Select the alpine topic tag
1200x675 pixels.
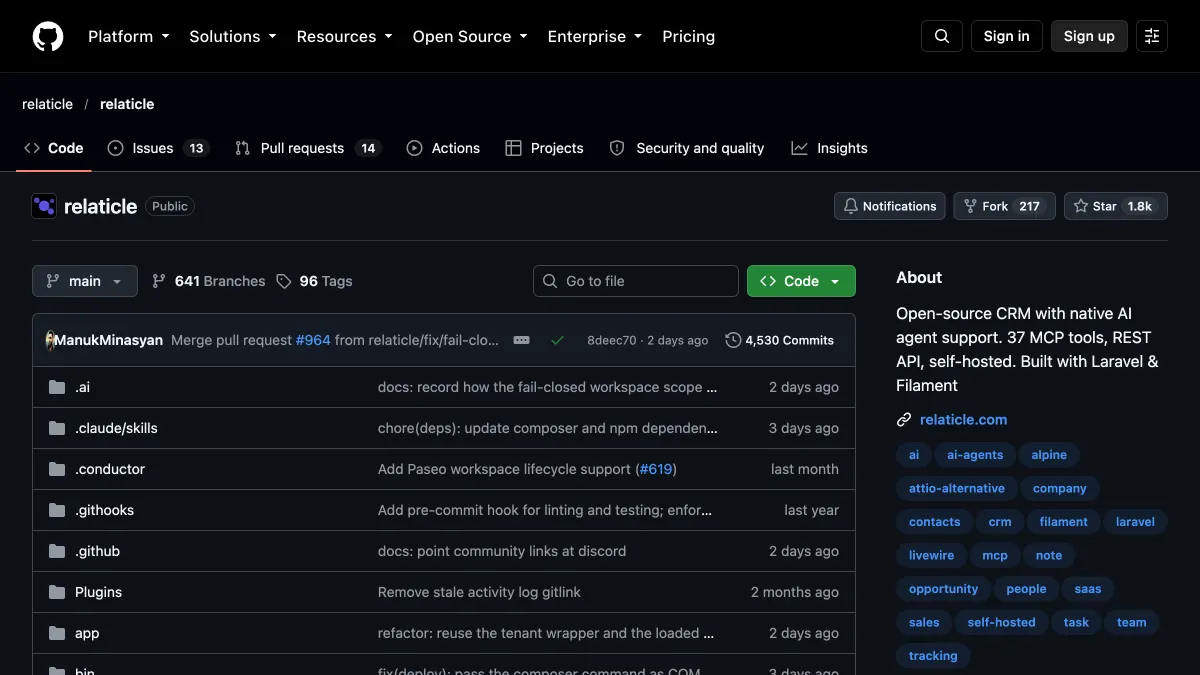coord(1049,455)
